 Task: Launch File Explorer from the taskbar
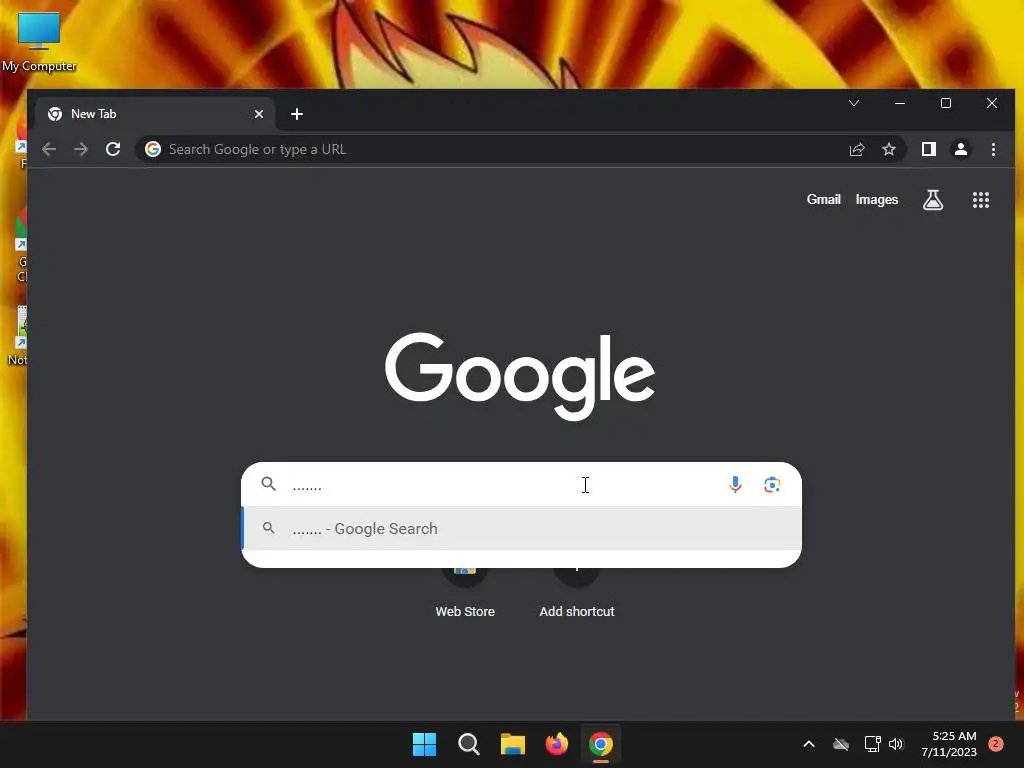click(x=513, y=744)
